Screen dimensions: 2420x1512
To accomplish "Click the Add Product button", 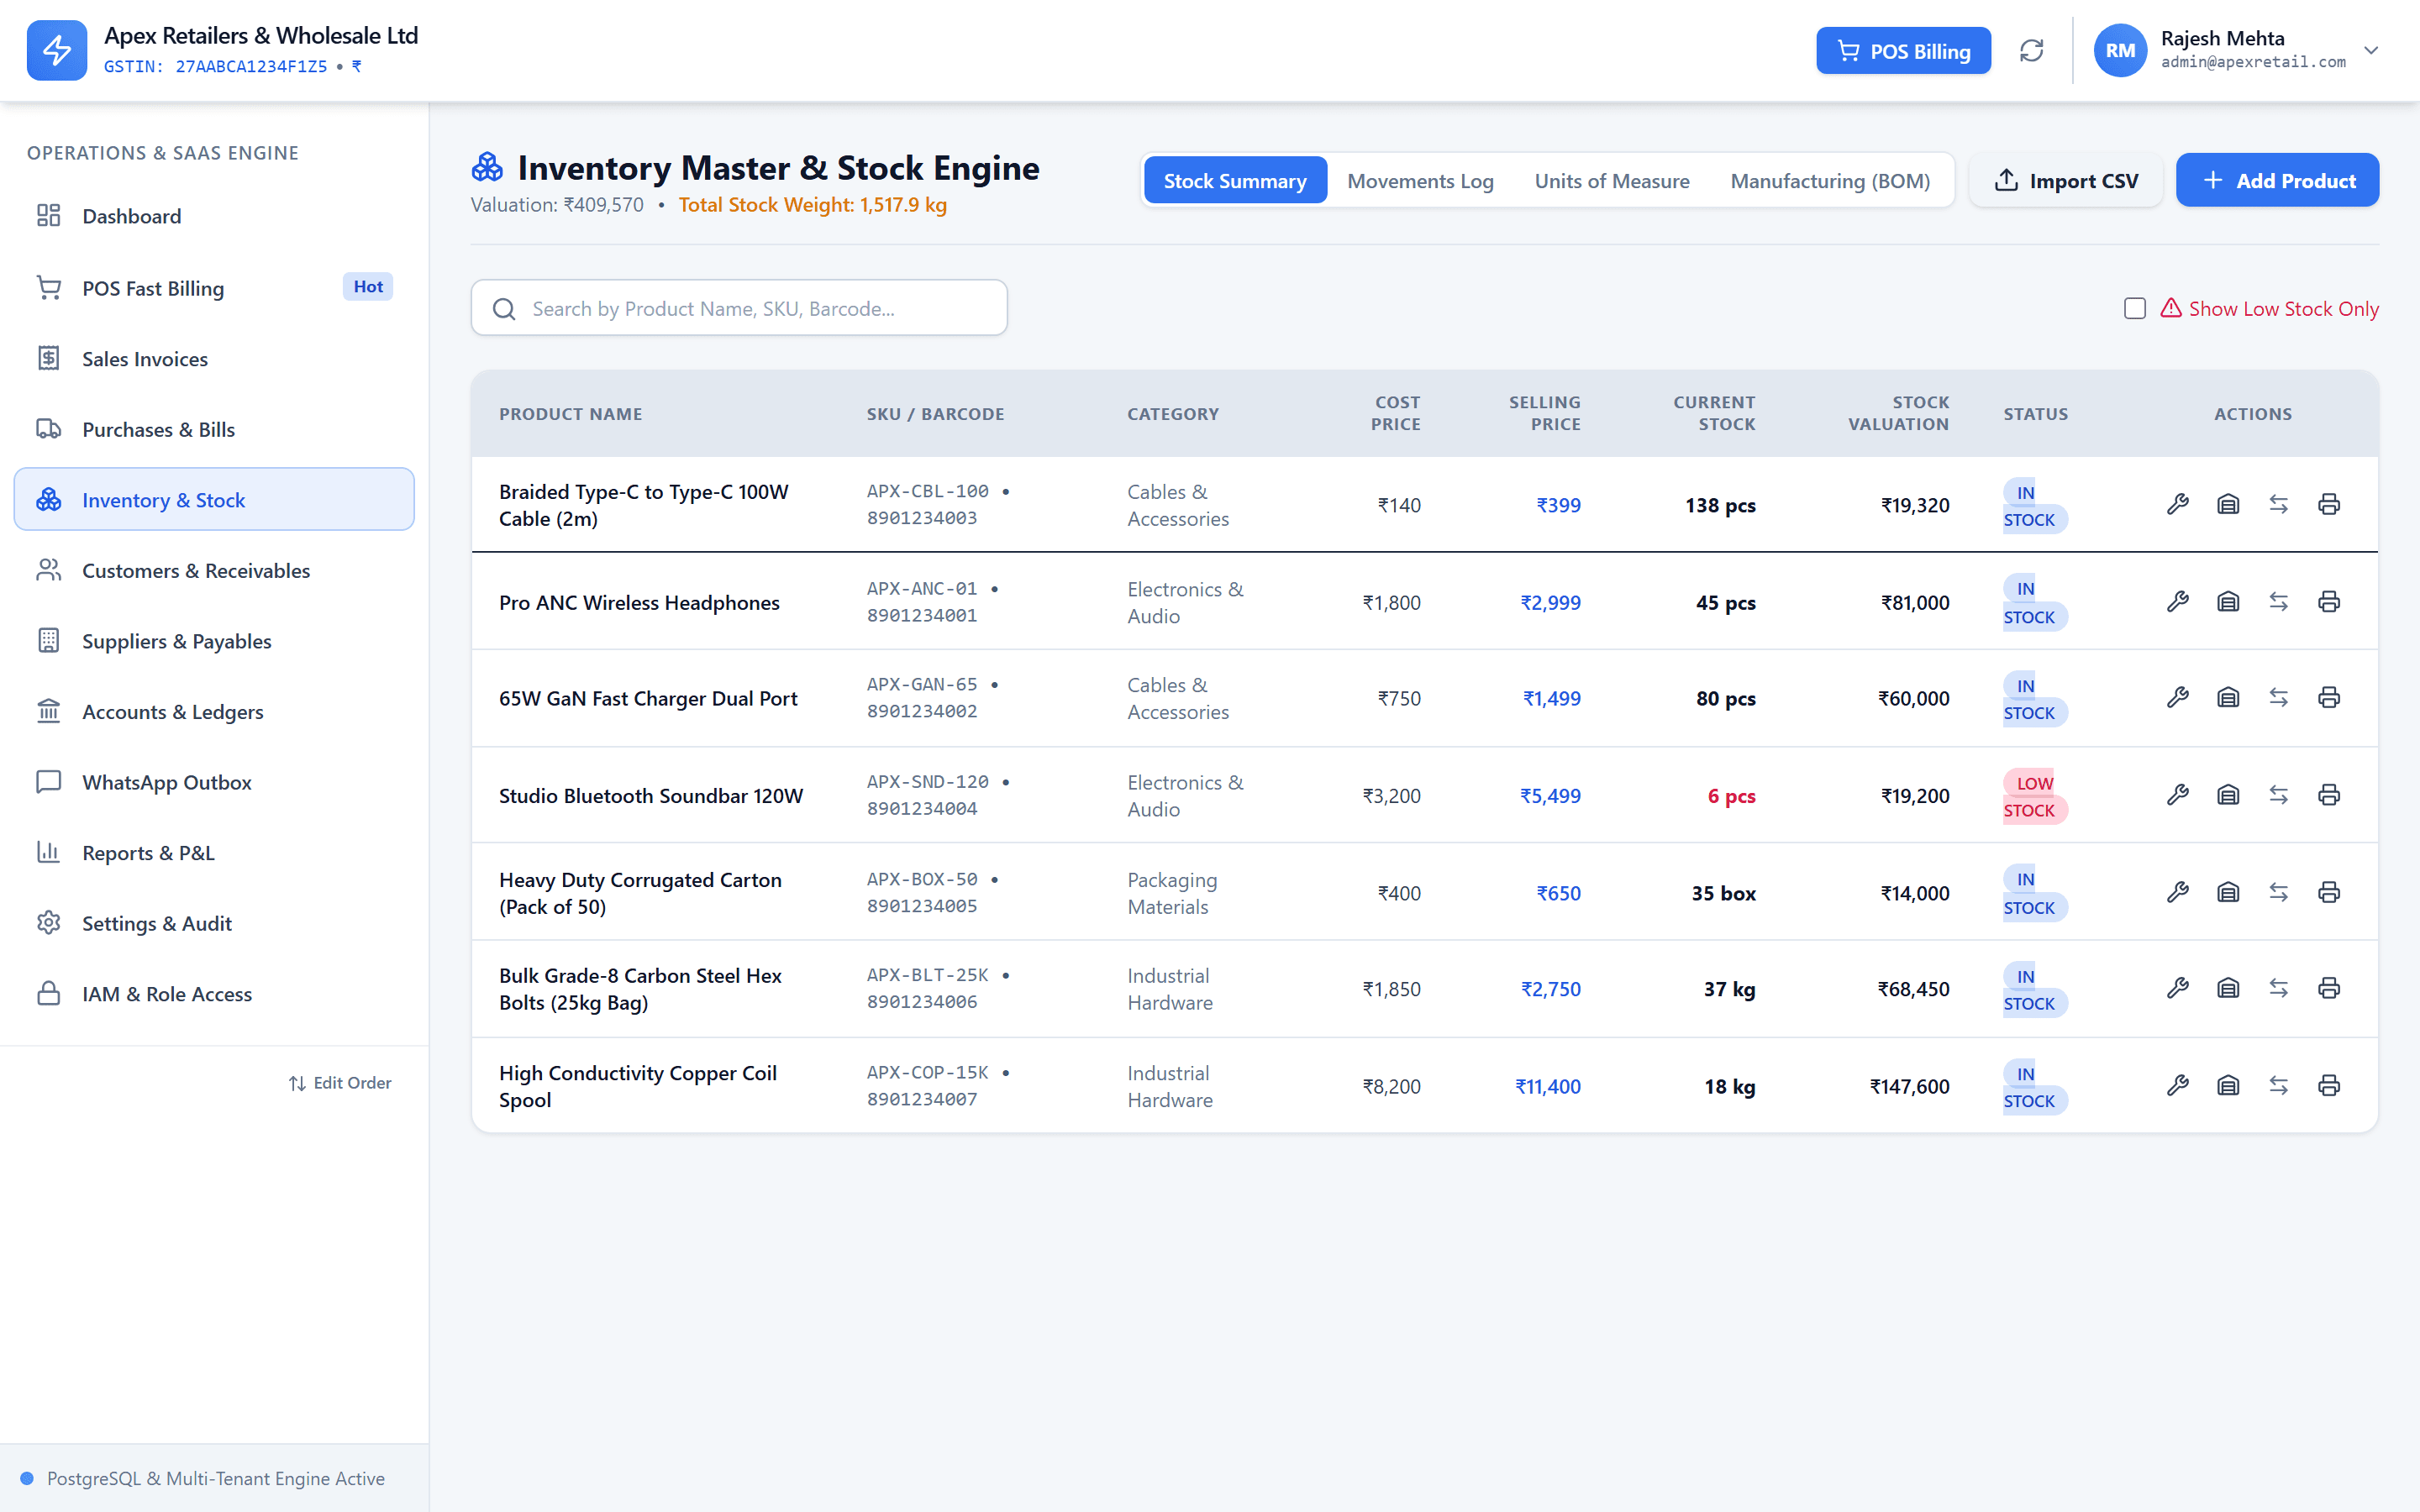I will tap(2277, 181).
